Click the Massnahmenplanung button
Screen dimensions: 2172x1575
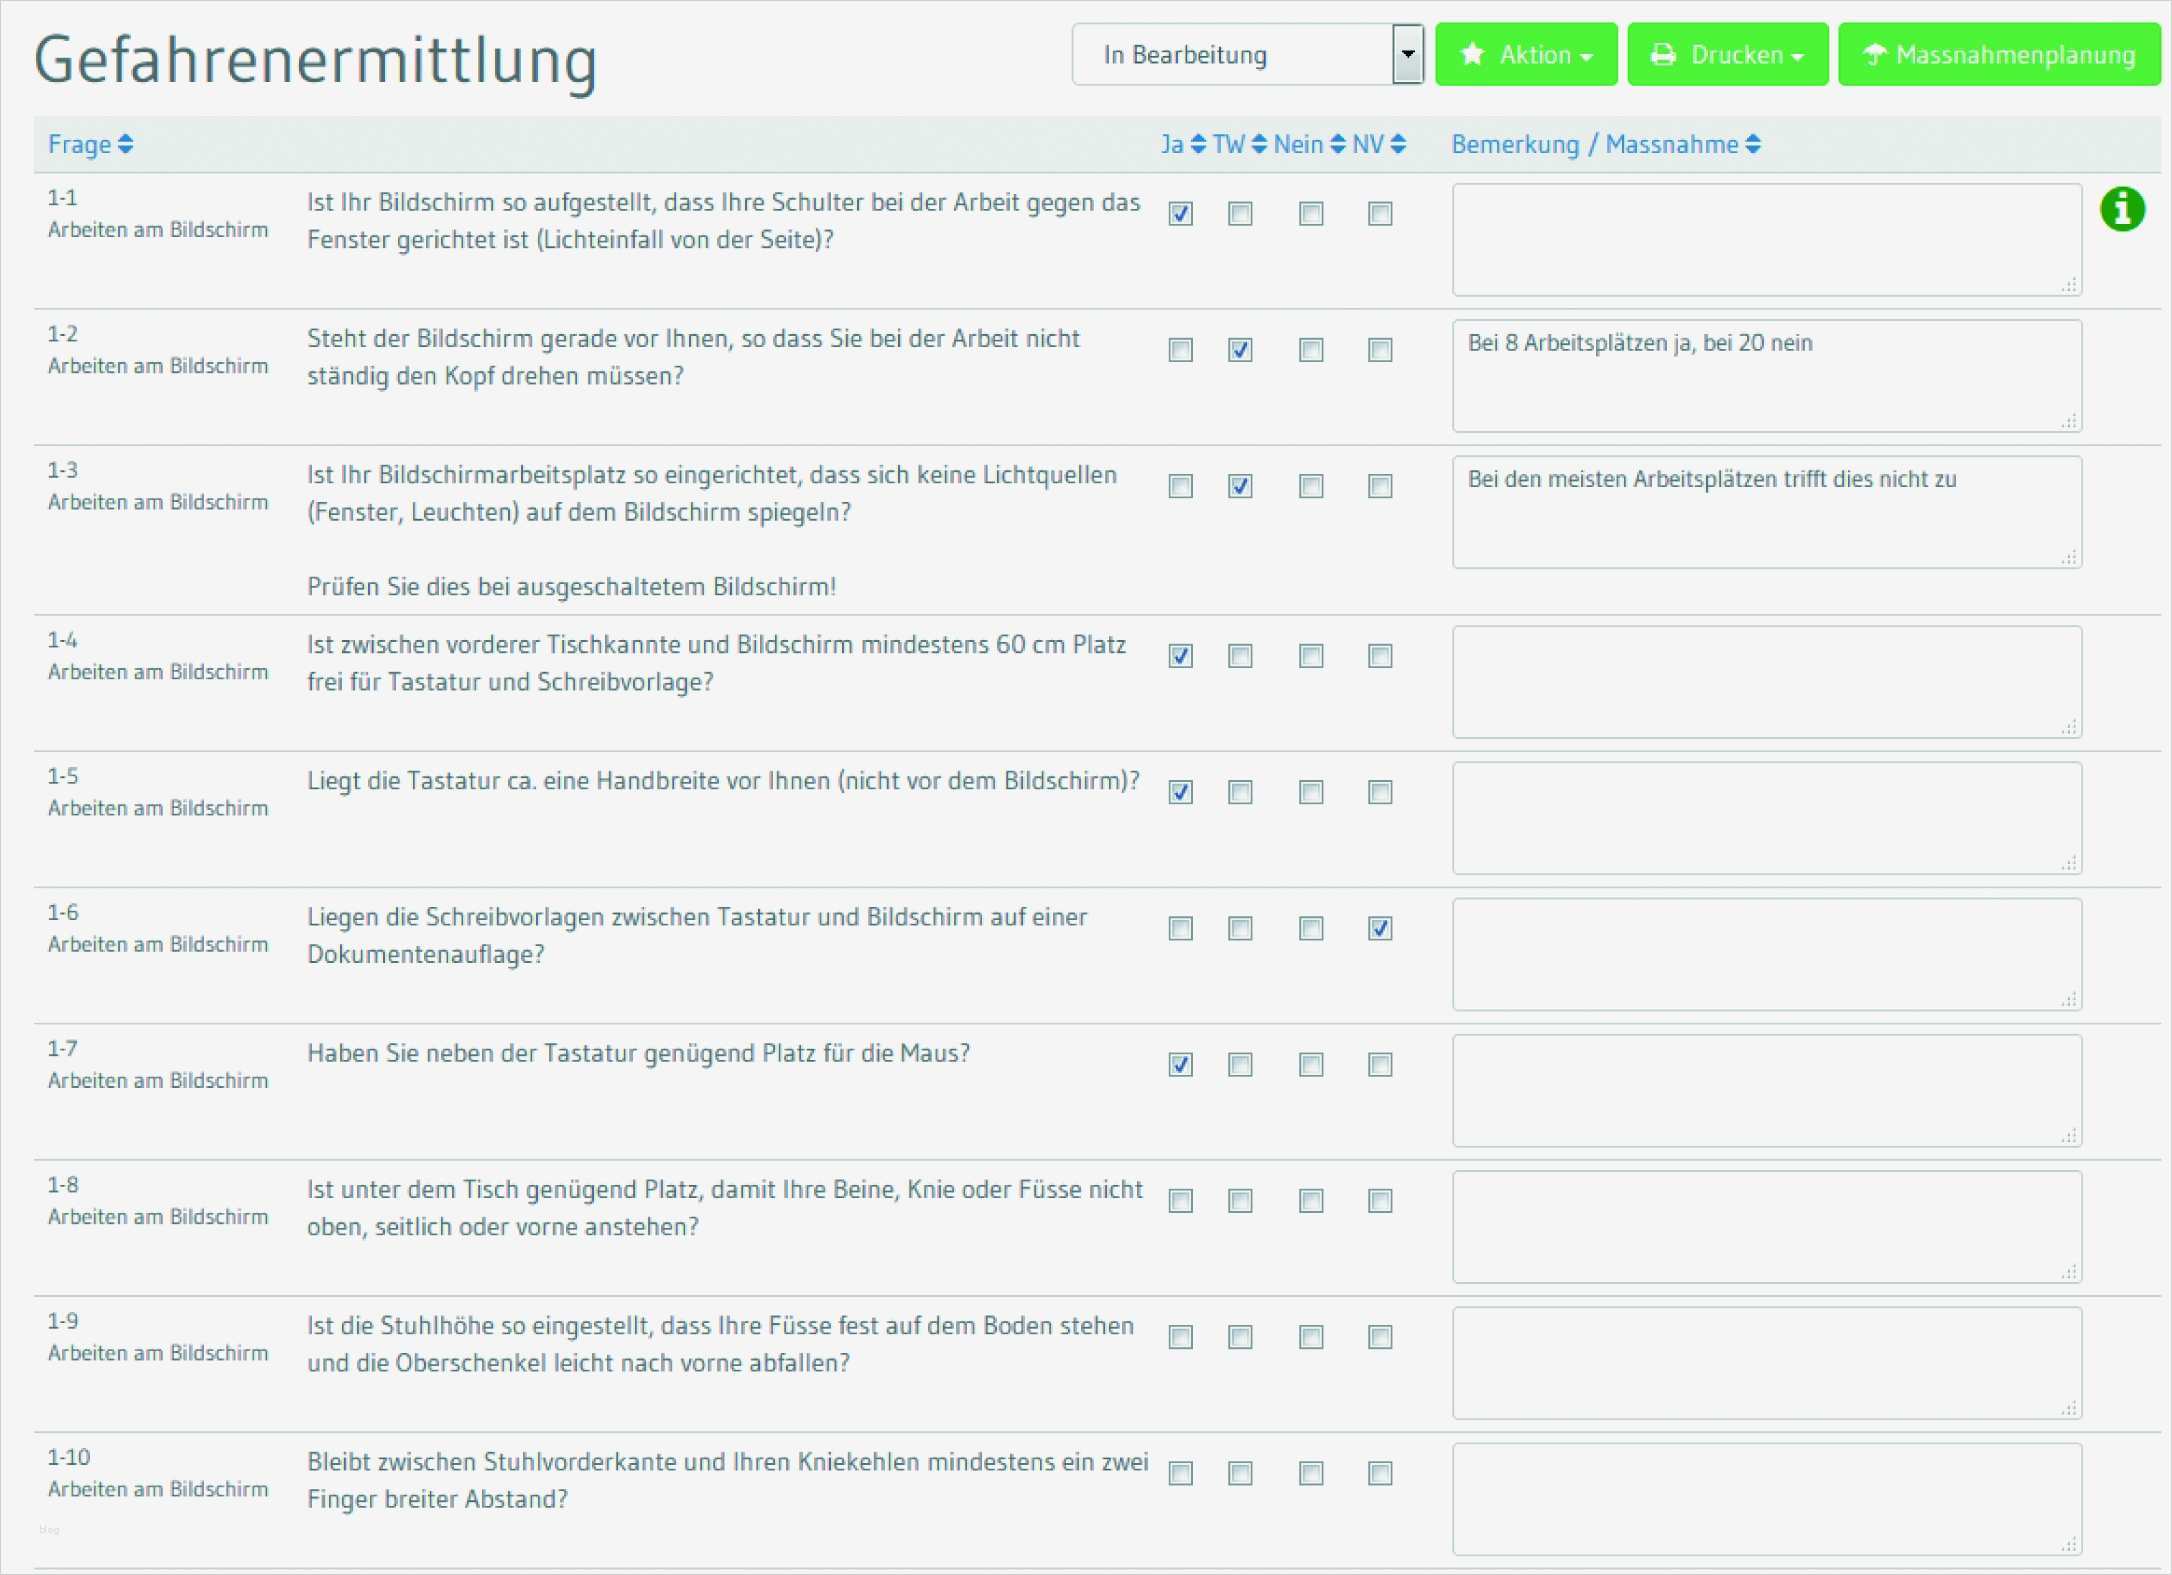pyautogui.click(x=1999, y=55)
